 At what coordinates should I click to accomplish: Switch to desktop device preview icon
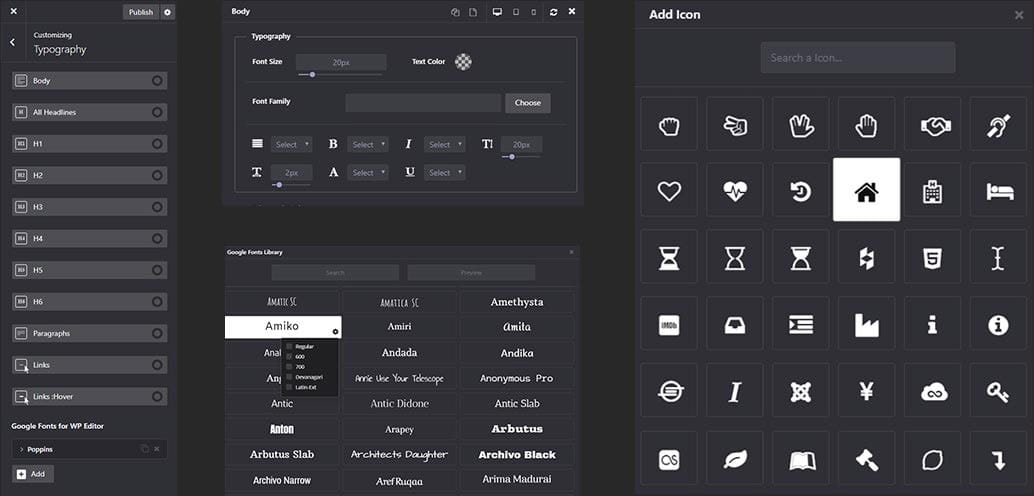pos(497,12)
